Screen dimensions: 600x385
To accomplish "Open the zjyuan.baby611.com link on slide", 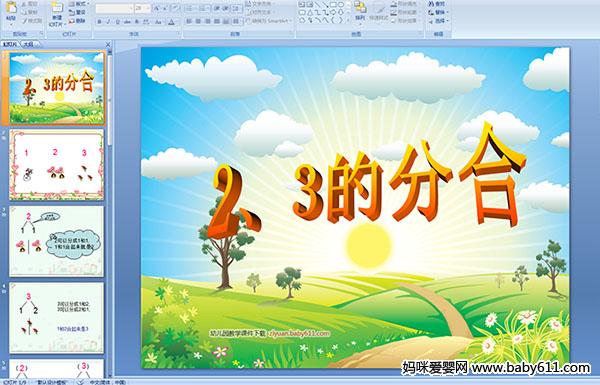I will tap(299, 333).
